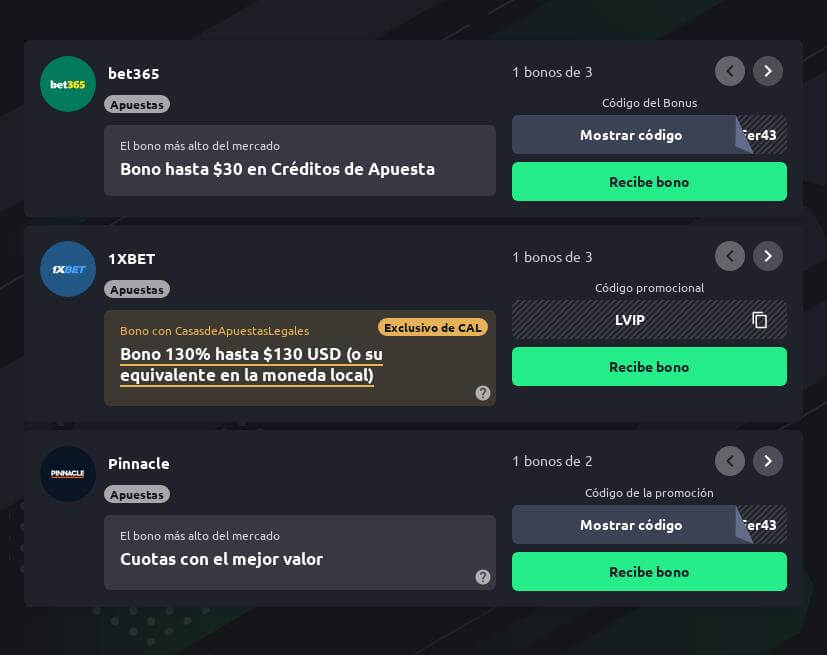Click the bet365 logo icon
This screenshot has height=655, width=827.
pos(68,84)
